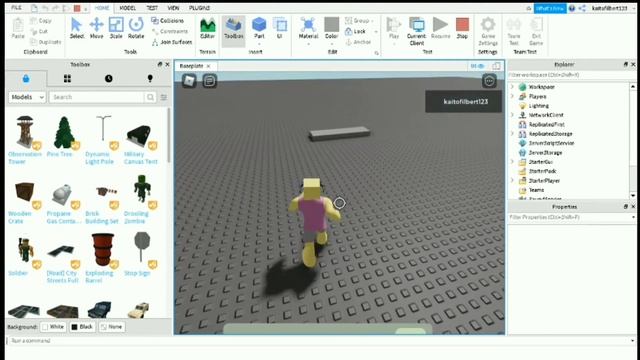Click the Exit Game button
The height and width of the screenshot is (360, 640).
536,31
